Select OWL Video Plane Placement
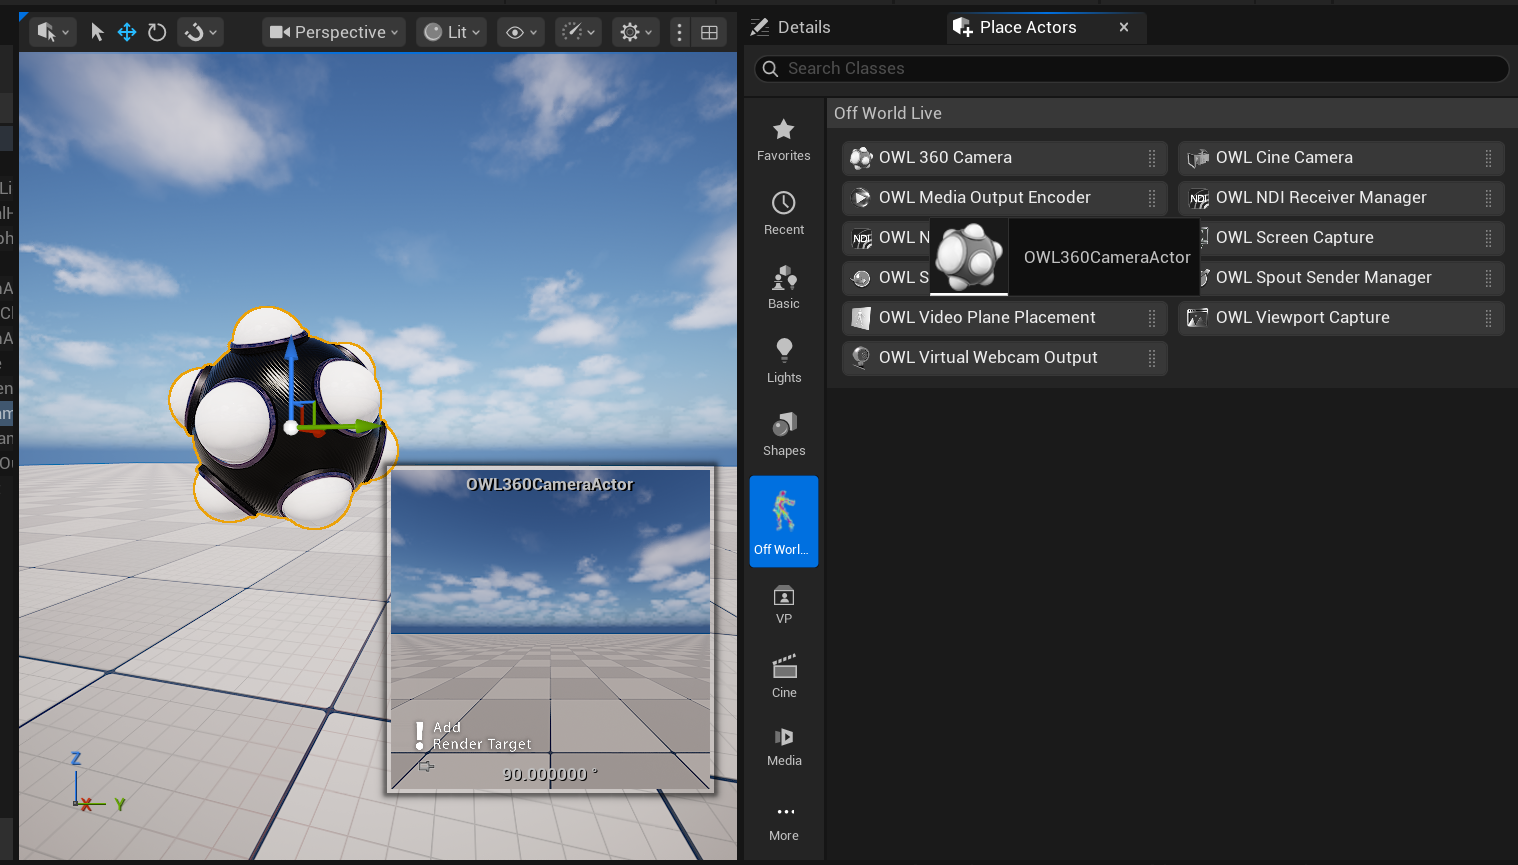 point(1004,317)
